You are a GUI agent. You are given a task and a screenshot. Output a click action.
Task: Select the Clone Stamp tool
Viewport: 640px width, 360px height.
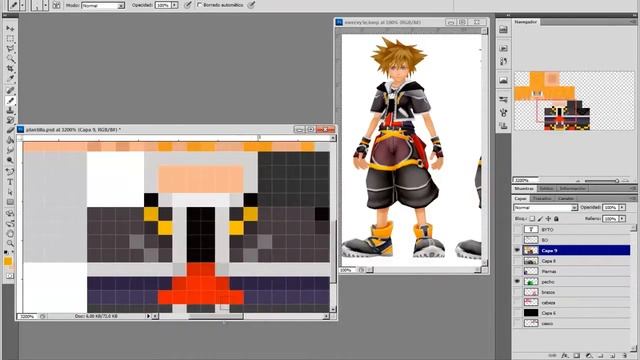[10, 111]
